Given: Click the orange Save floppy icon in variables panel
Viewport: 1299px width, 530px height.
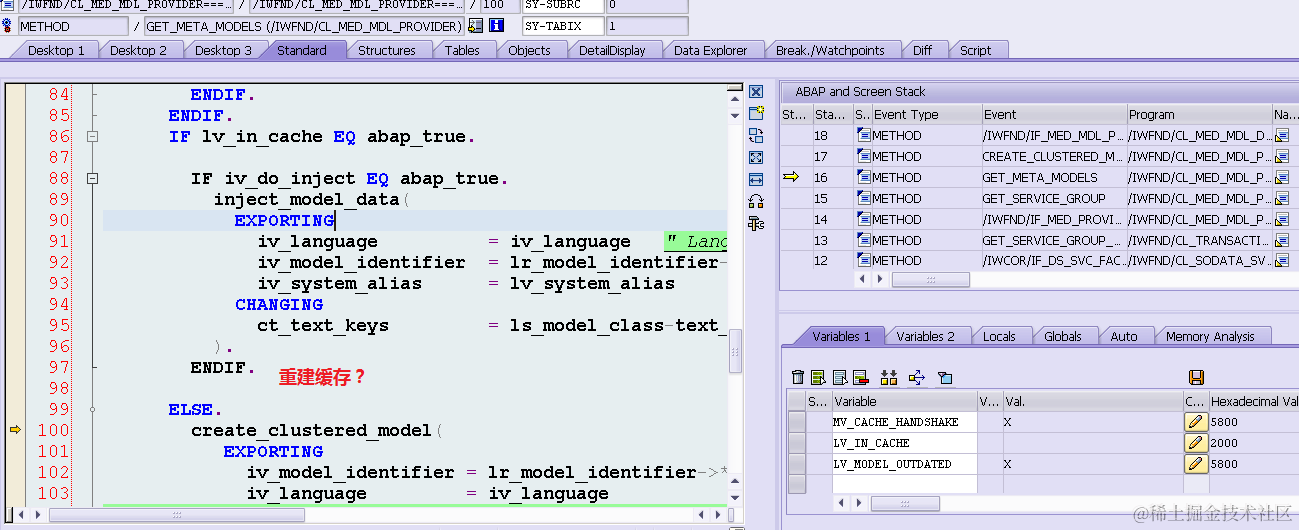Looking at the screenshot, I should point(1196,377).
